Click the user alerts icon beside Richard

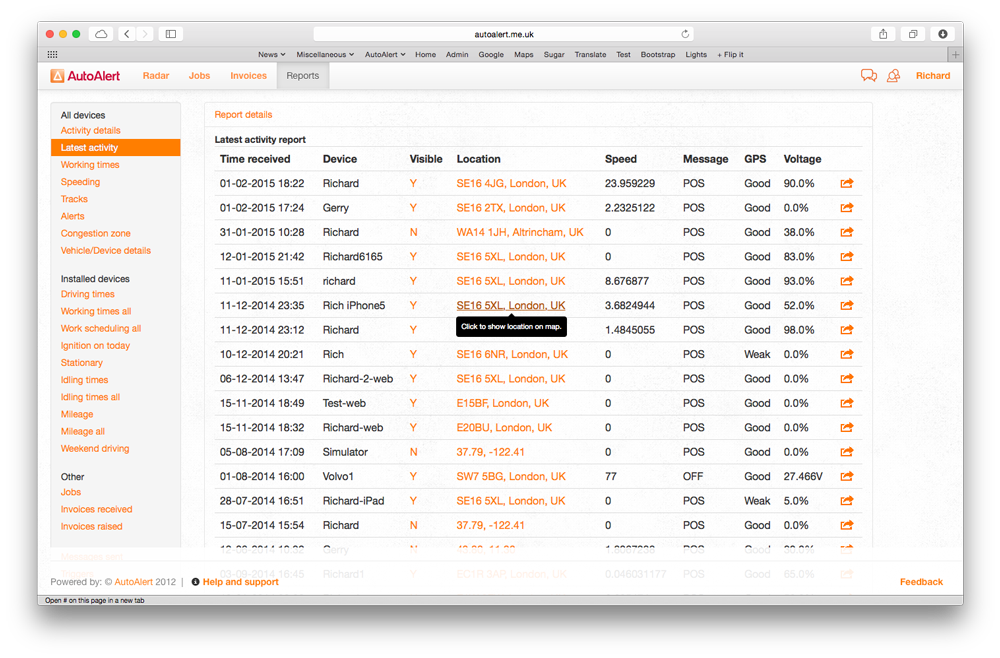[x=893, y=76]
